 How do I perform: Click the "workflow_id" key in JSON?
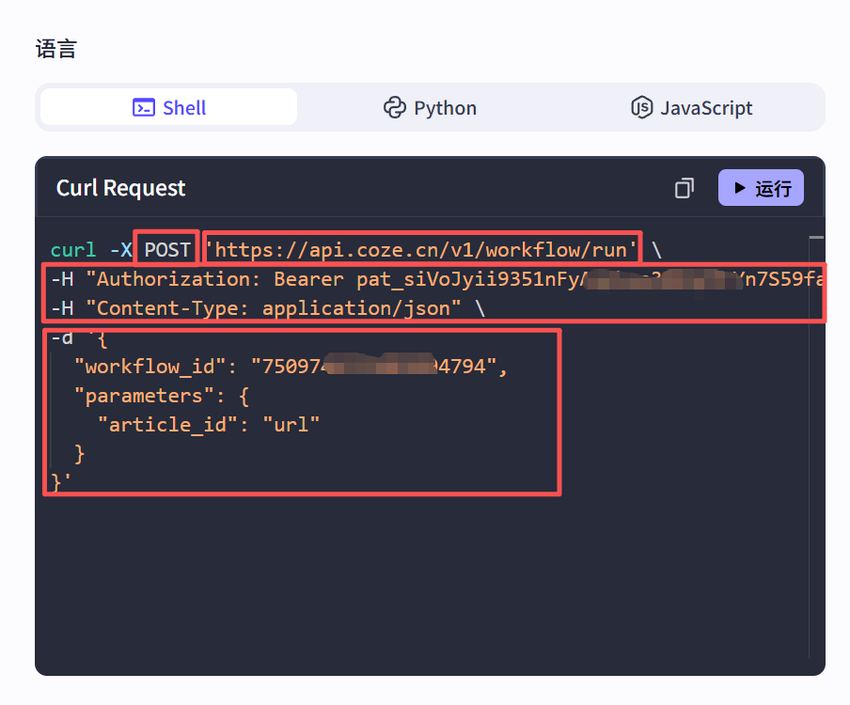pos(150,367)
